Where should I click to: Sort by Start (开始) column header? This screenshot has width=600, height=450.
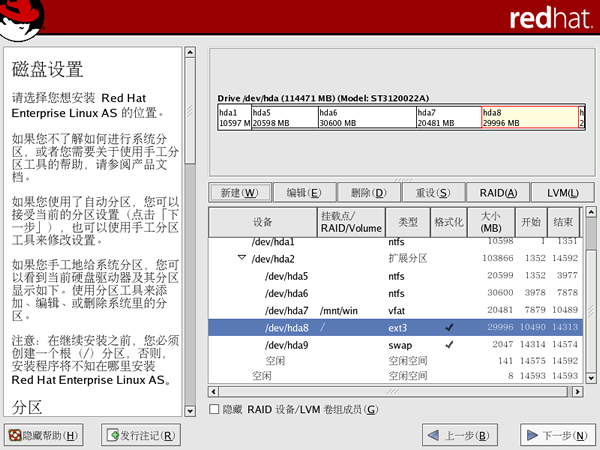[531, 222]
